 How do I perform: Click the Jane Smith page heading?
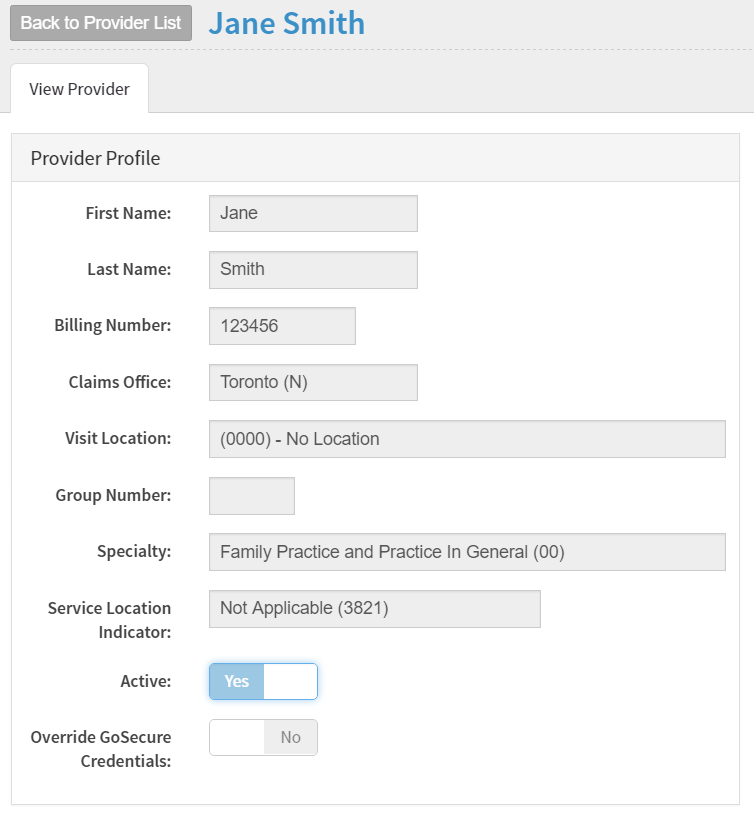(x=286, y=23)
